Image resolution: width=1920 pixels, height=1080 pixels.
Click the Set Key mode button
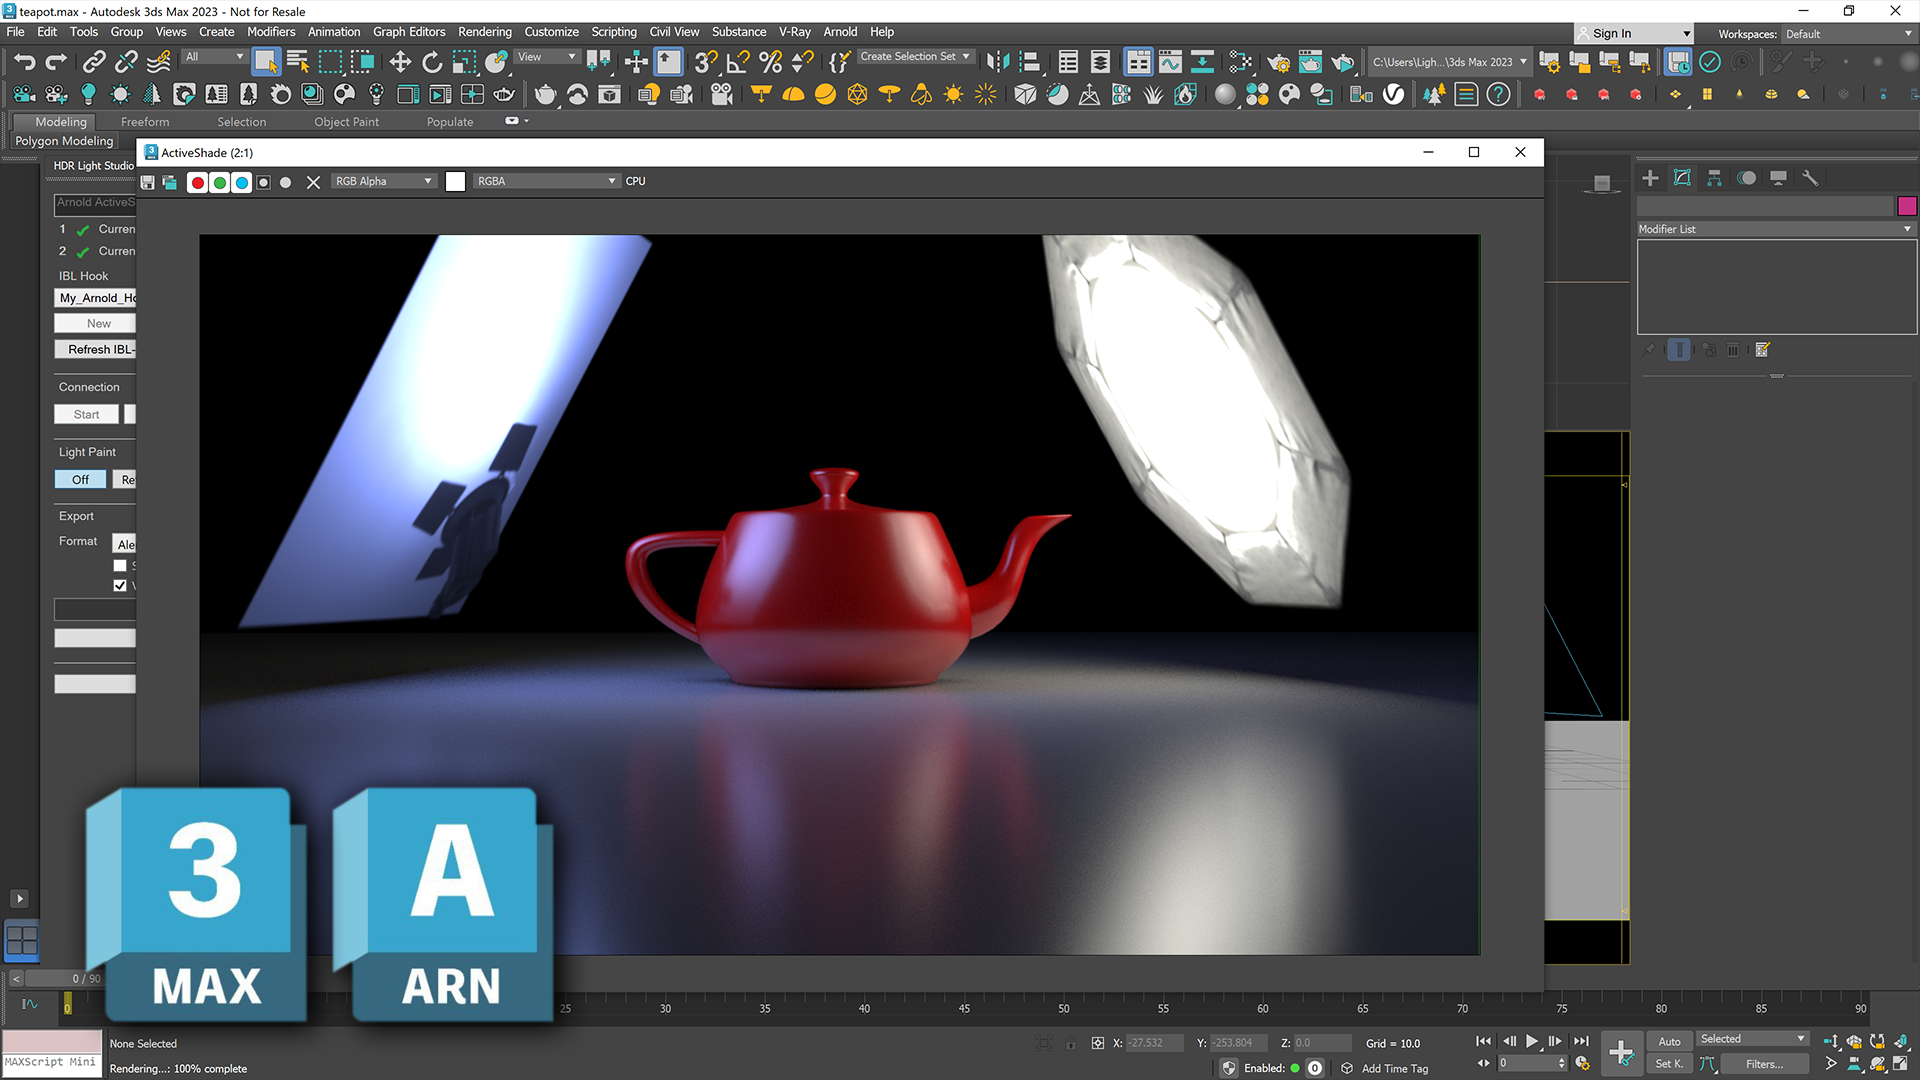click(x=1669, y=1064)
